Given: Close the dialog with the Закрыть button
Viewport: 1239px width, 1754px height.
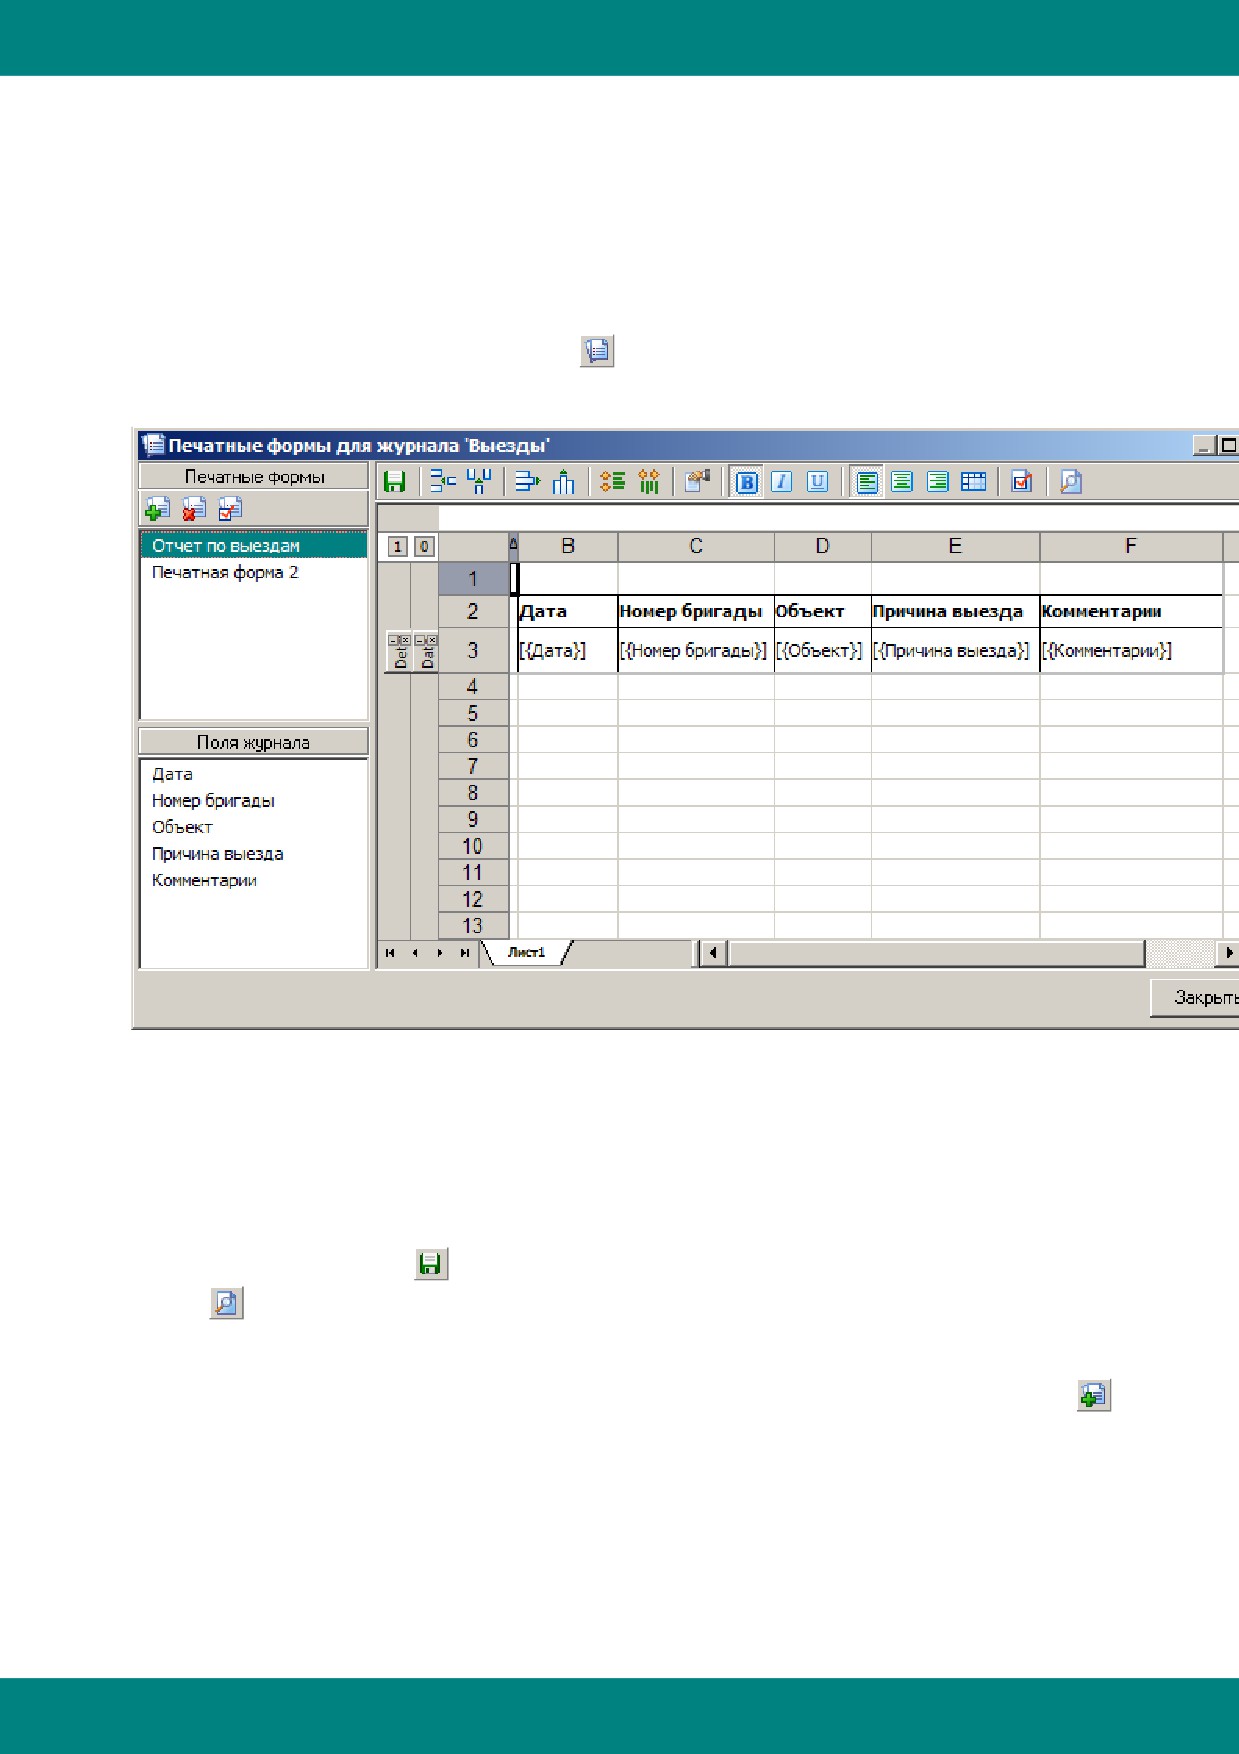Looking at the screenshot, I should (1196, 997).
